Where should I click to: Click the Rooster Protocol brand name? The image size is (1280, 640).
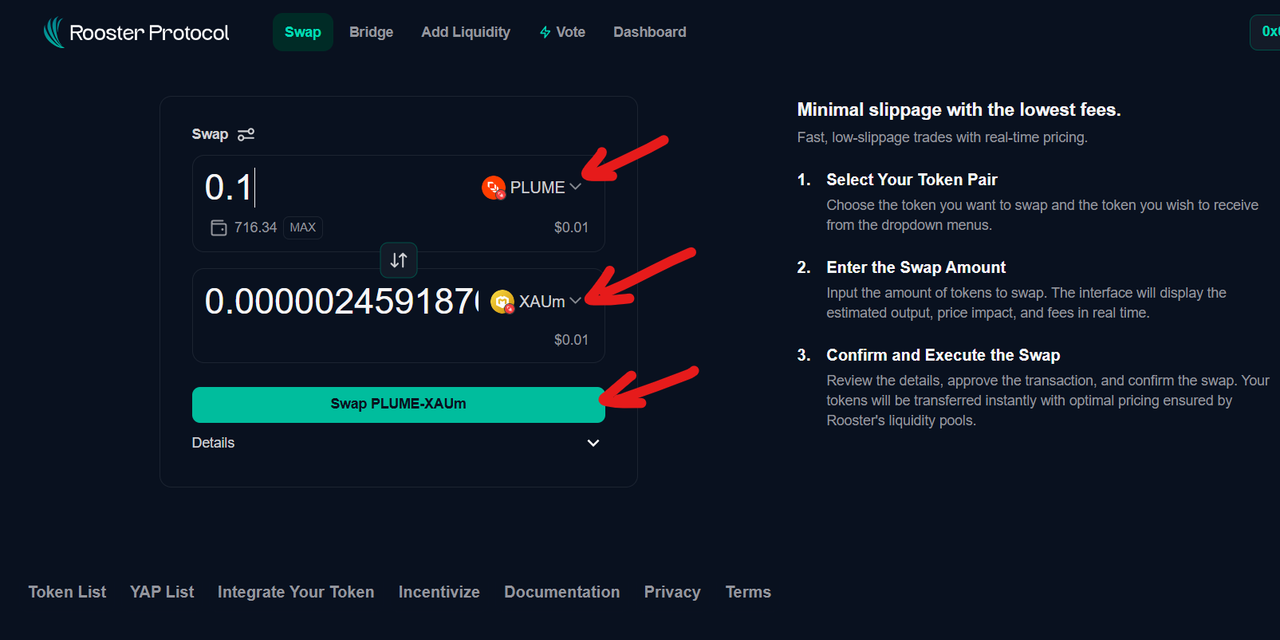pyautogui.click(x=149, y=33)
